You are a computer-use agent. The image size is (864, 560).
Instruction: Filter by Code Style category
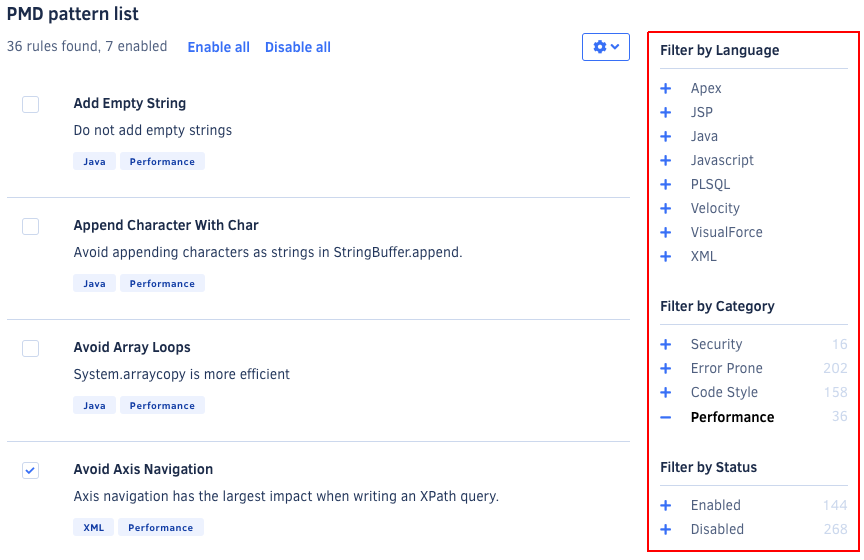coord(724,393)
